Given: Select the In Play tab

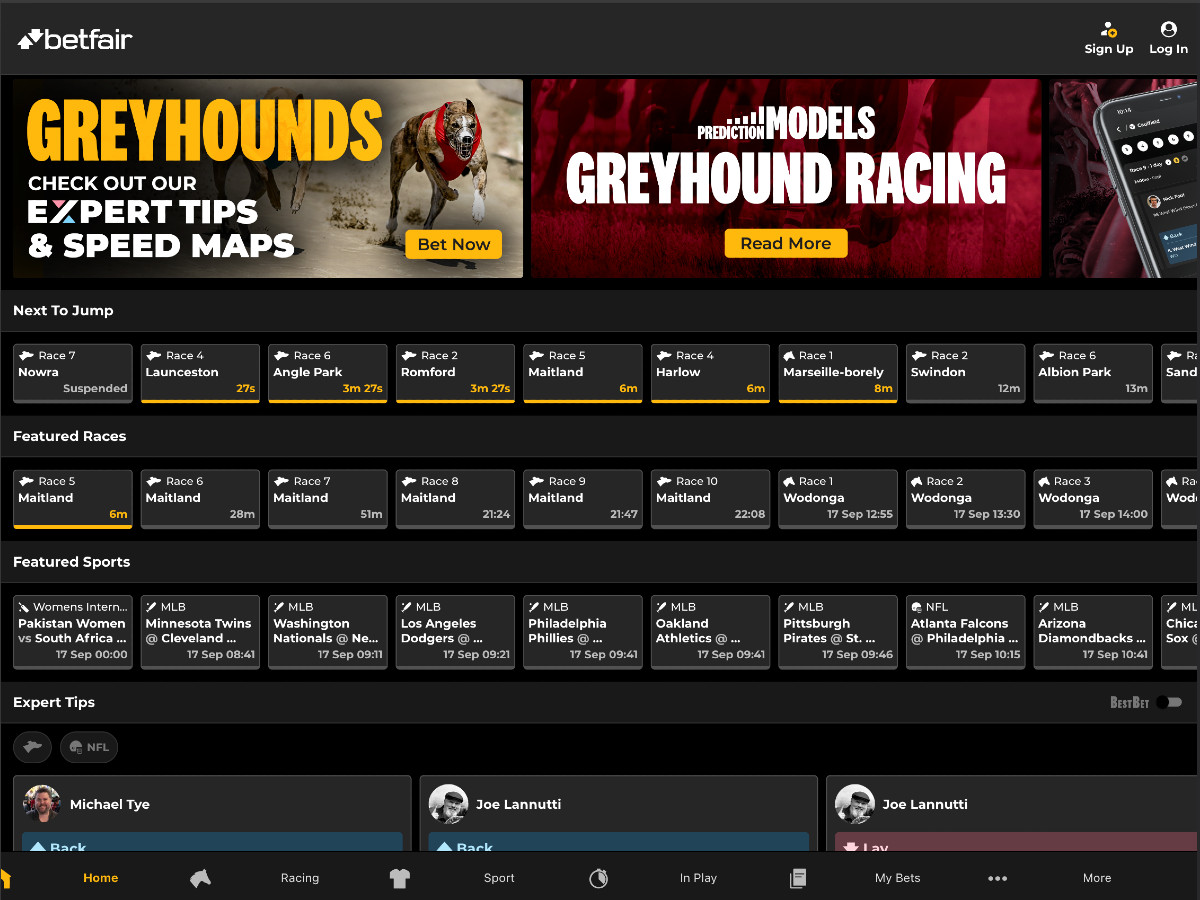Looking at the screenshot, I should [x=698, y=878].
